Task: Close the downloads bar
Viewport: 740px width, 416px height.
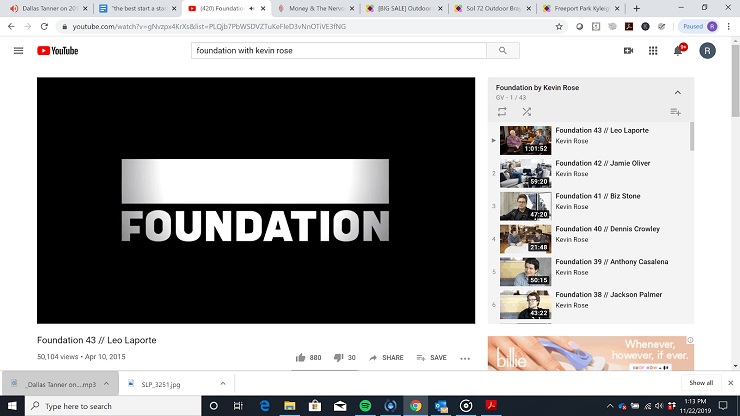Action: pos(731,383)
